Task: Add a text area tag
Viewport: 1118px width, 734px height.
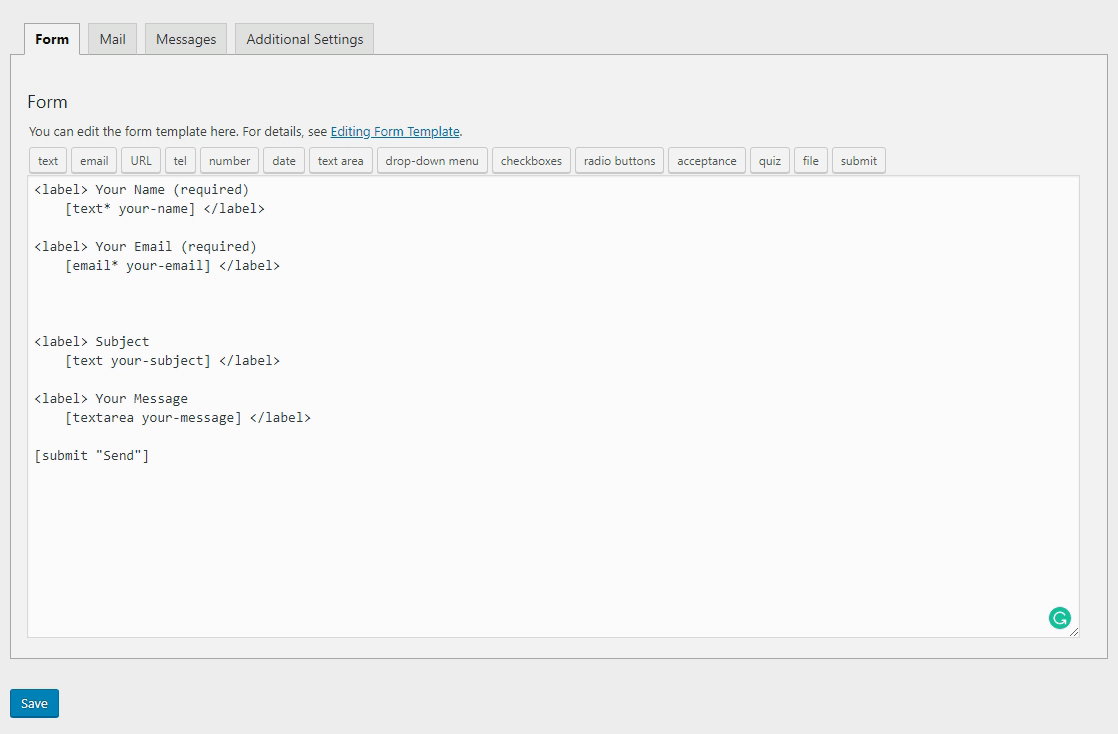Action: pyautogui.click(x=340, y=160)
